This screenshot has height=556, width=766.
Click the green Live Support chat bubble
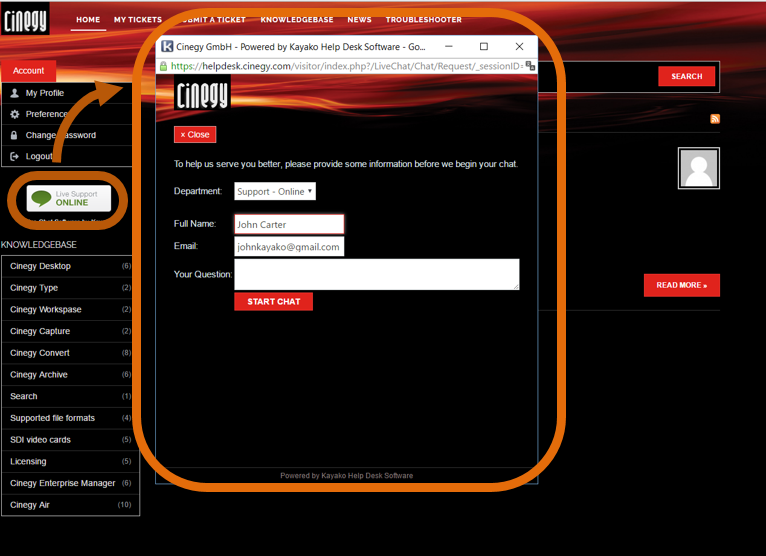[x=41, y=198]
